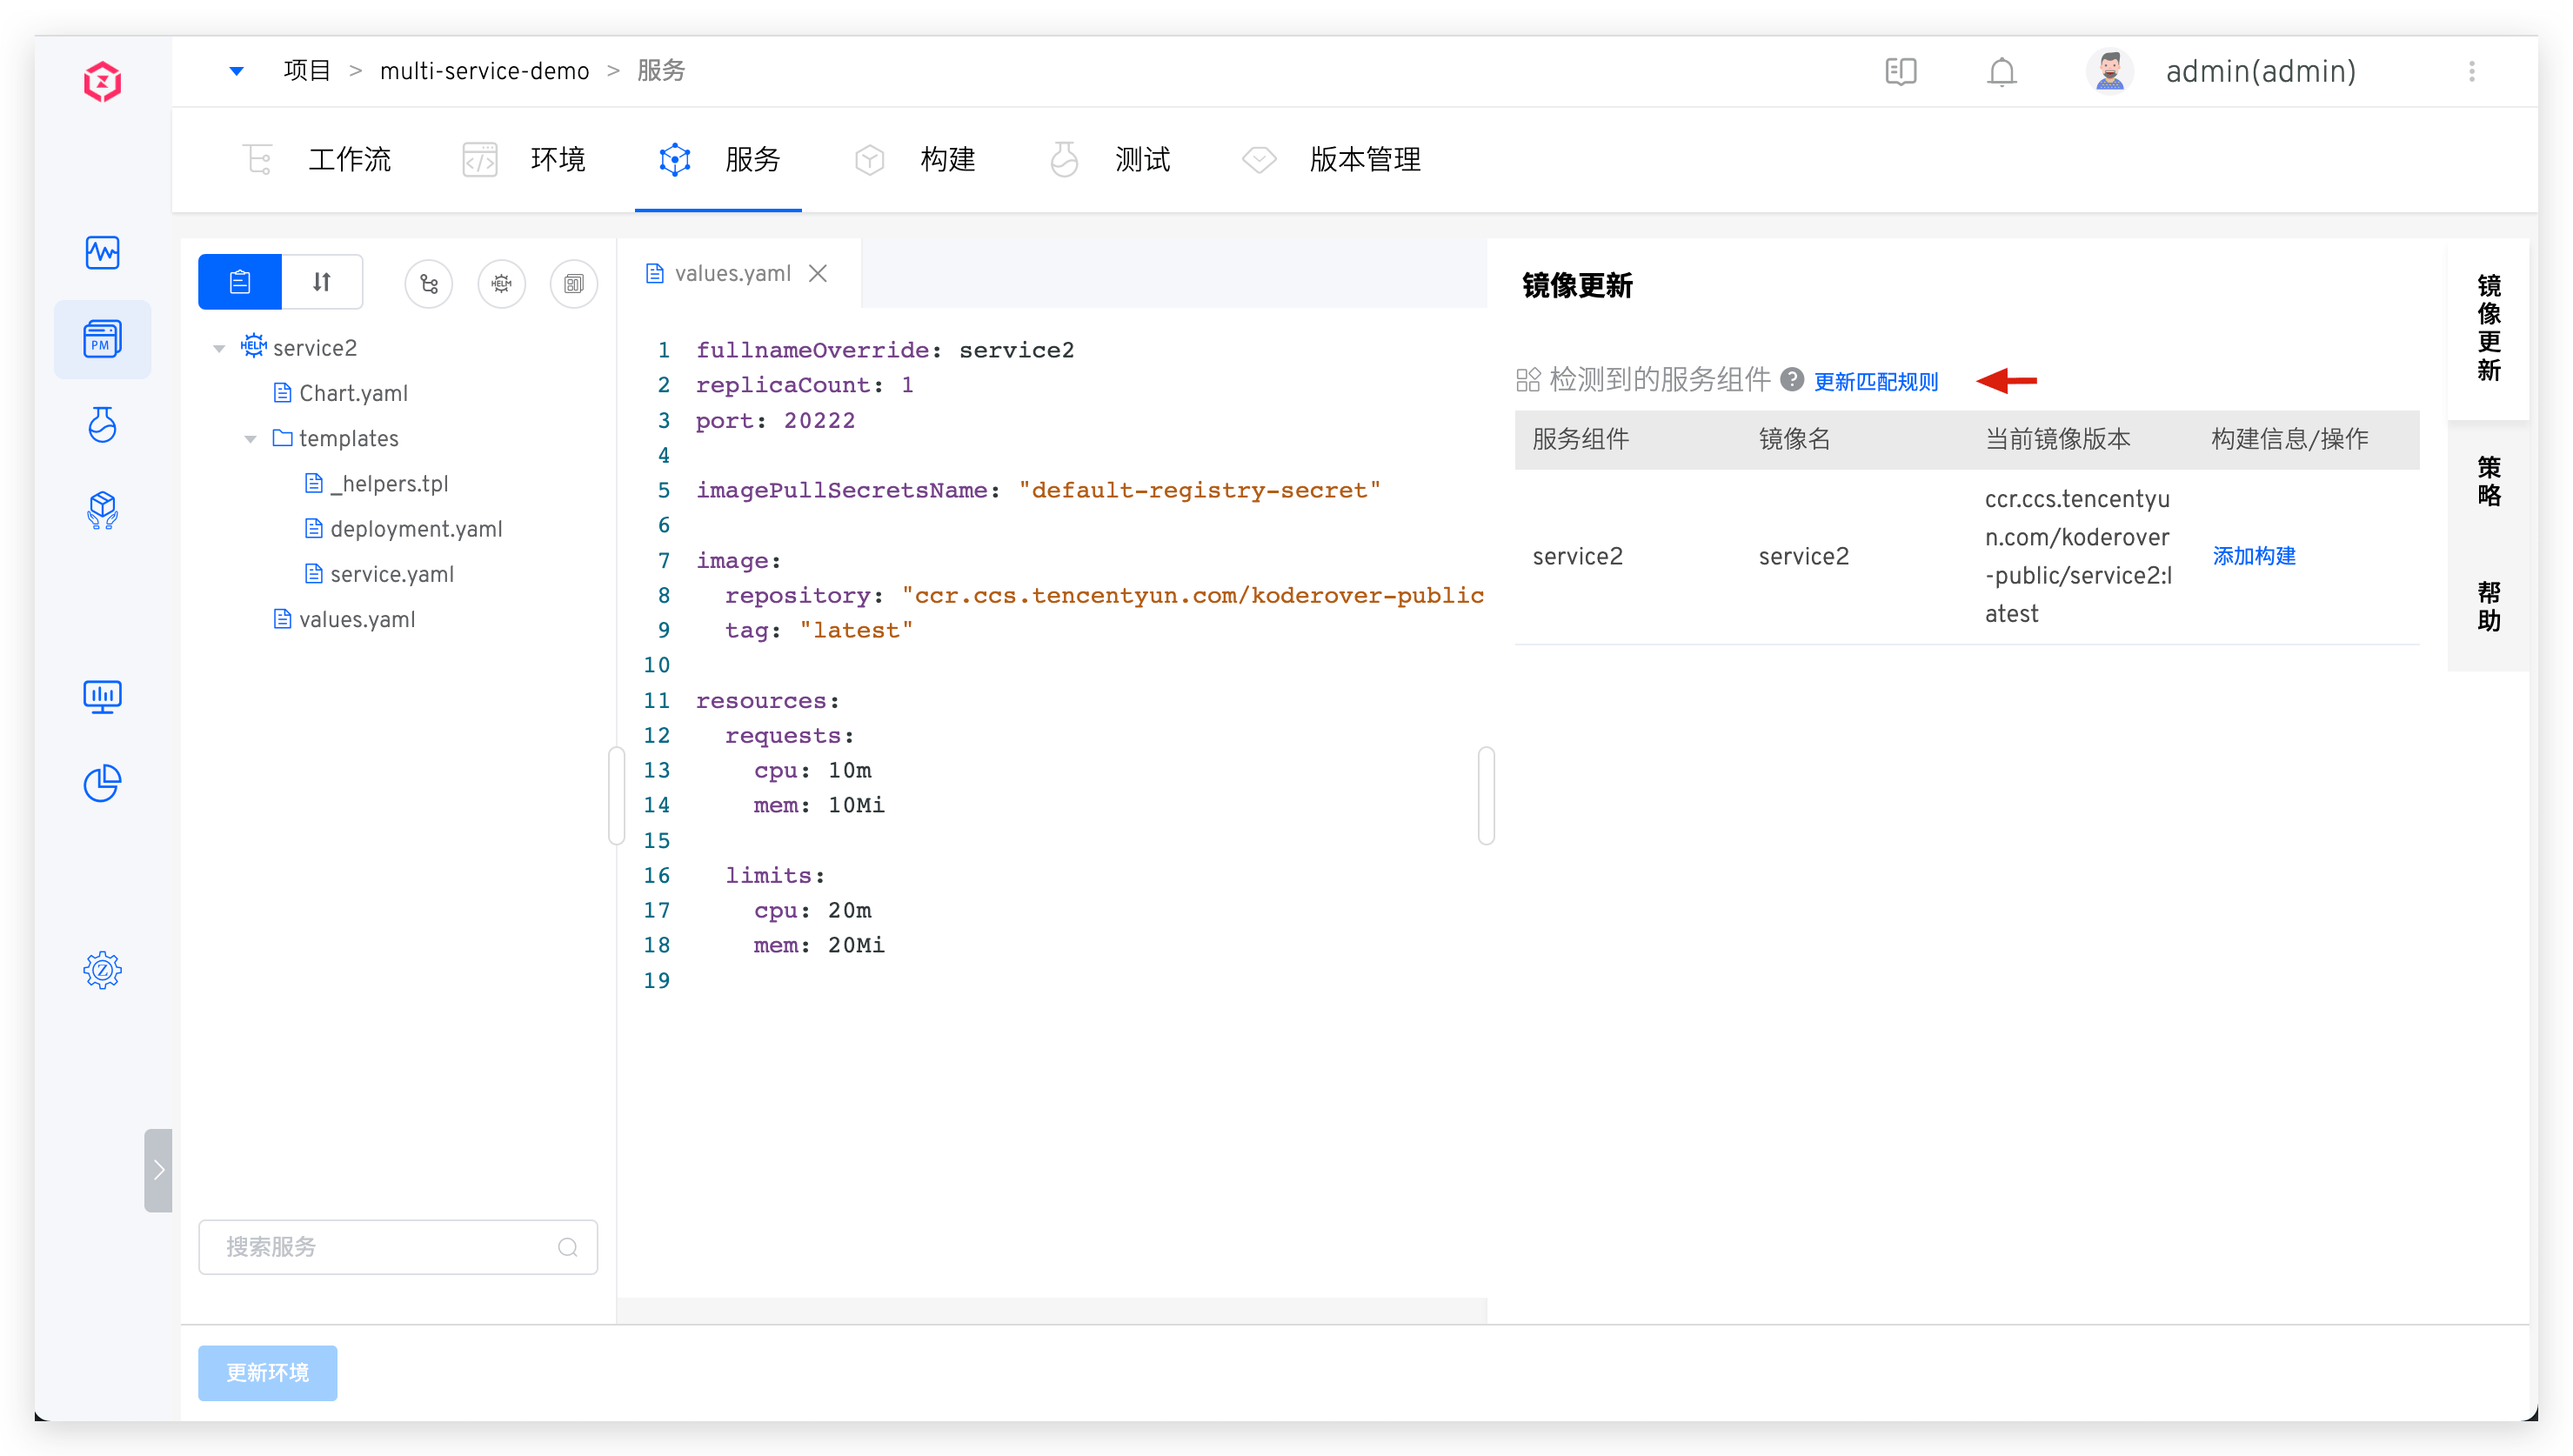Open the project dropdown arrow in breadcrumb
2573x1456 pixels.
tap(236, 71)
